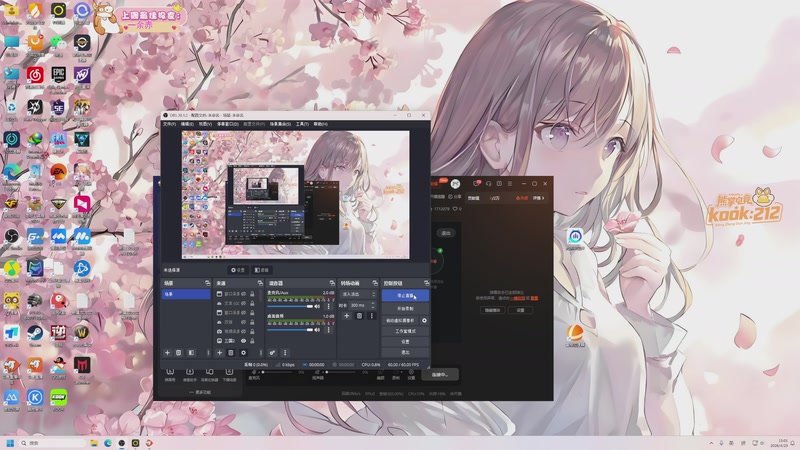The image size is (800, 450).
Task: Mute the 桌面音频 channel speaker icon
Action: coord(317,330)
